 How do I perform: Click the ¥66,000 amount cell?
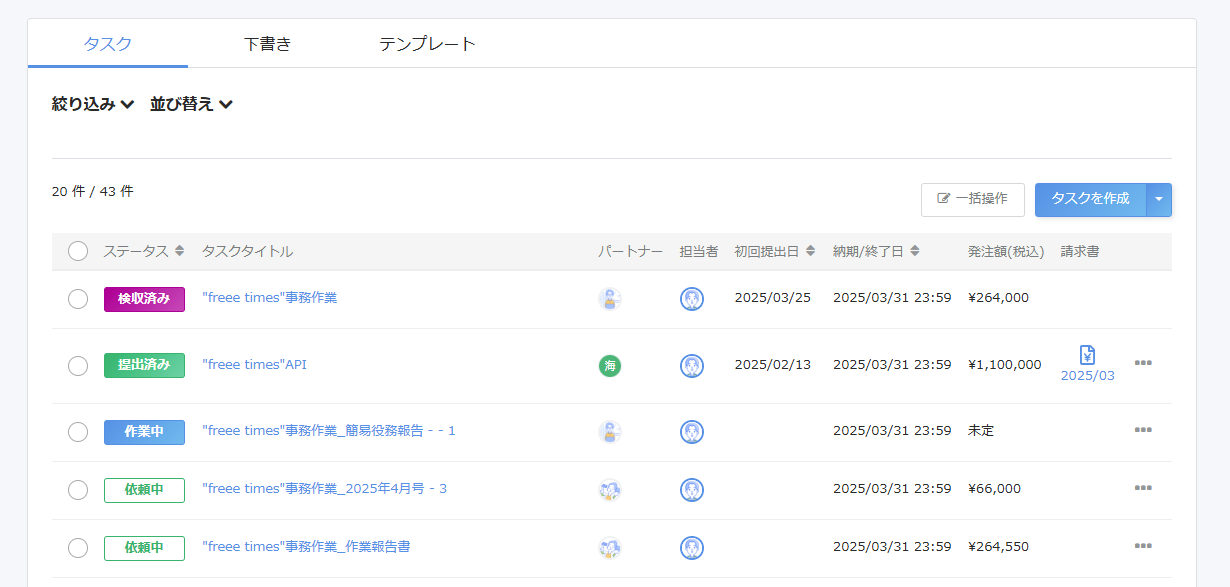point(994,488)
